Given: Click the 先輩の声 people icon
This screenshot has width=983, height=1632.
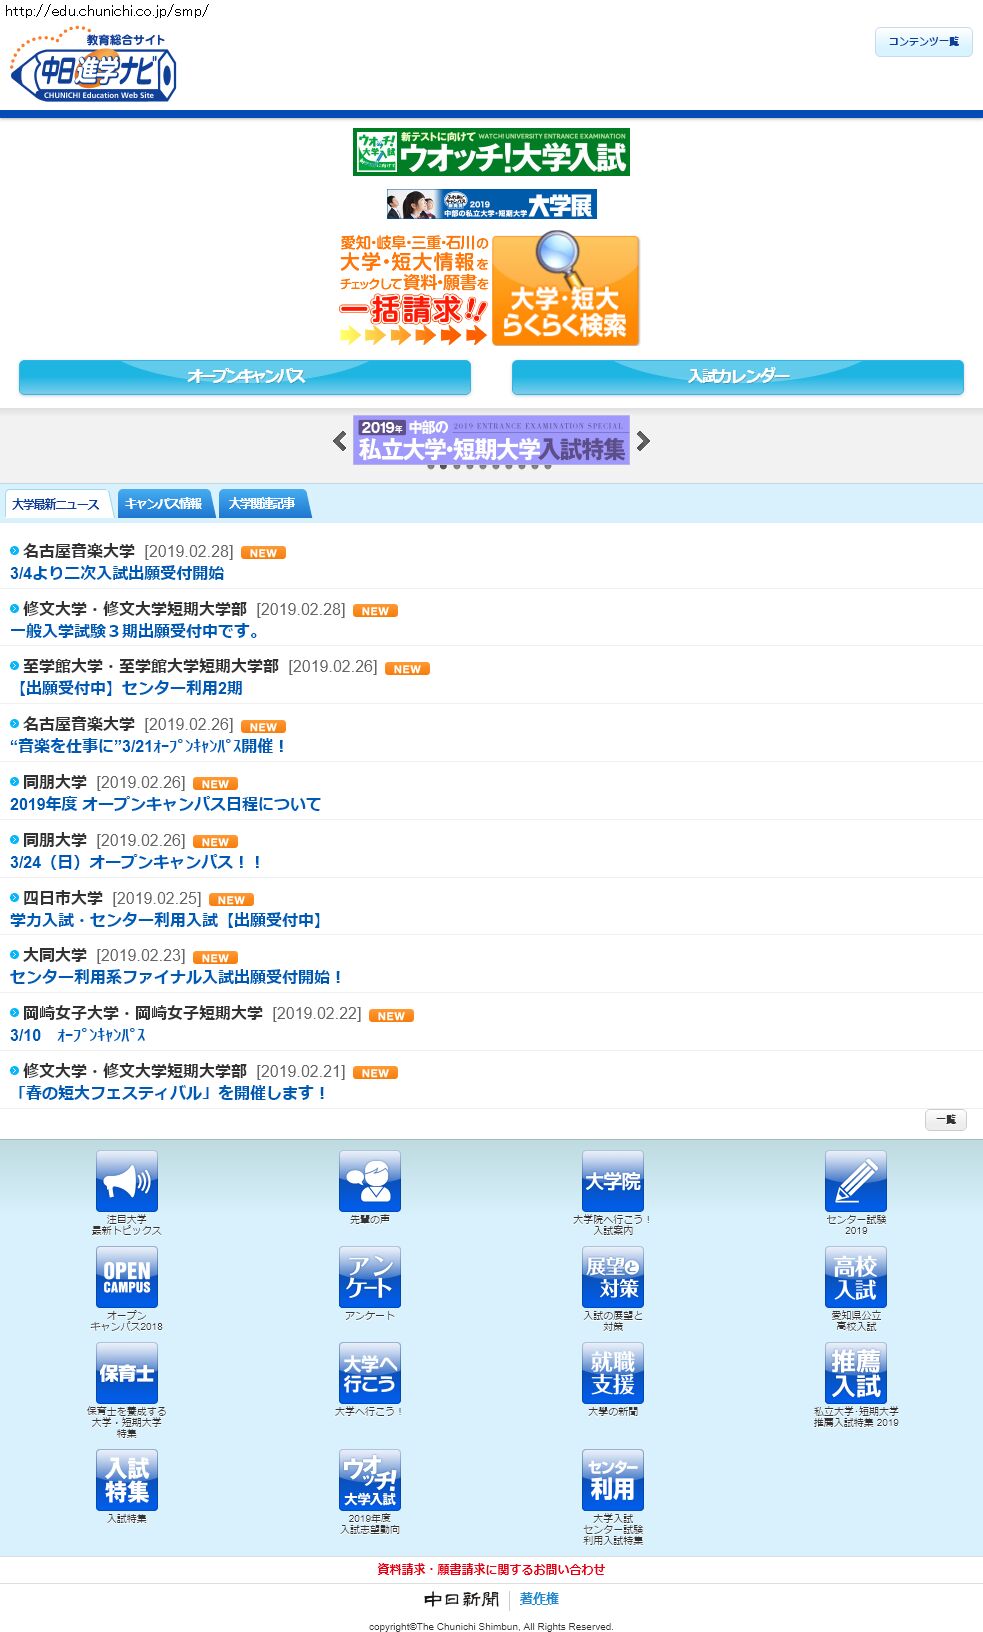Looking at the screenshot, I should click(370, 1181).
